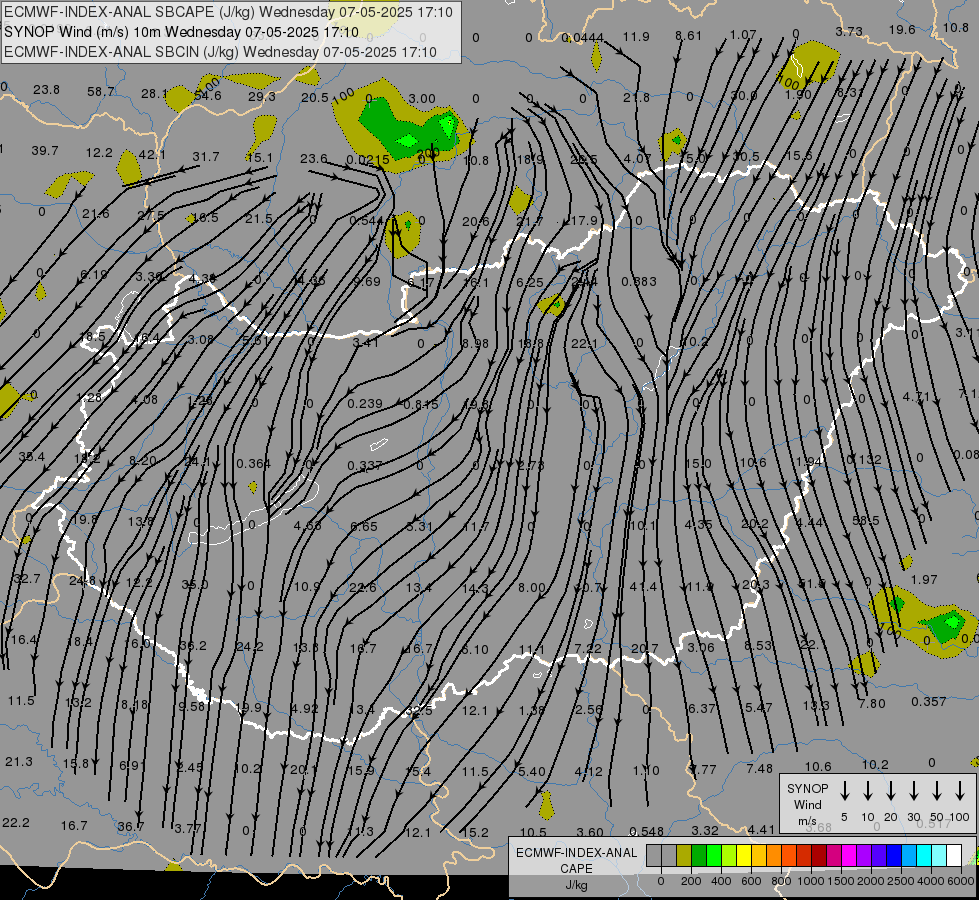Click the map value '0.364'
Viewport: 979px width, 900px height.
pos(253,463)
